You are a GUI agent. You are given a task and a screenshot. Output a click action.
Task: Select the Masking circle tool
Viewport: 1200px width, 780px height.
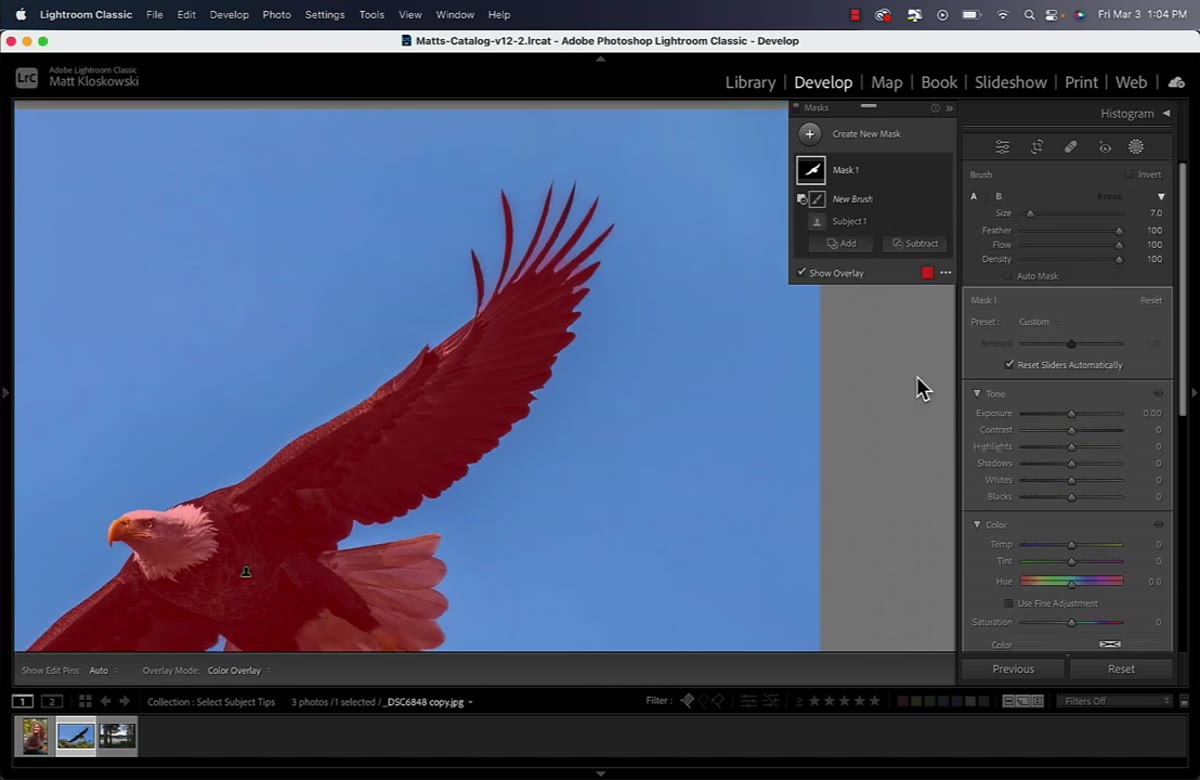coord(1136,147)
